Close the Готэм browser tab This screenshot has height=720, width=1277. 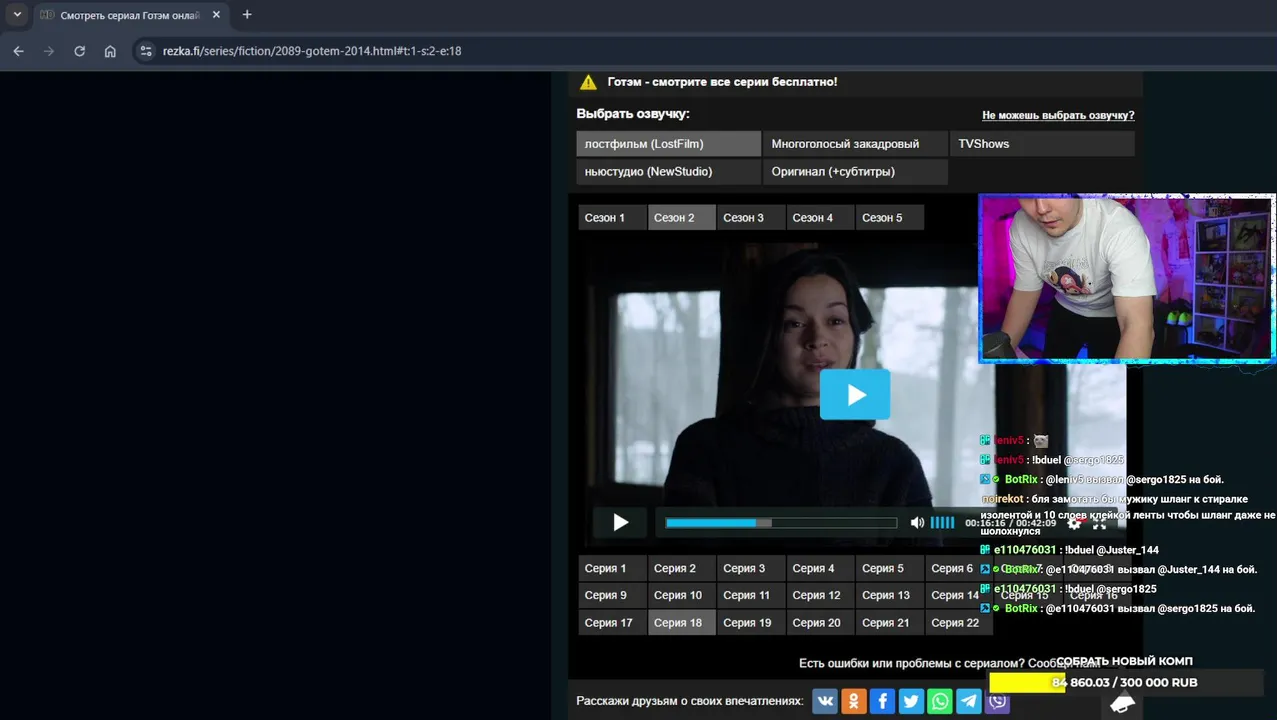point(216,15)
